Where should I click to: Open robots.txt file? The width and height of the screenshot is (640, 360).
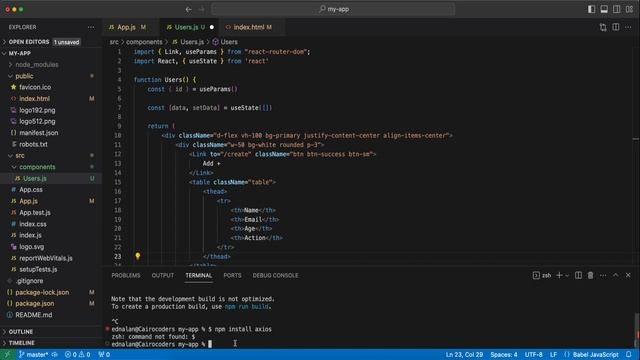(x=33, y=144)
